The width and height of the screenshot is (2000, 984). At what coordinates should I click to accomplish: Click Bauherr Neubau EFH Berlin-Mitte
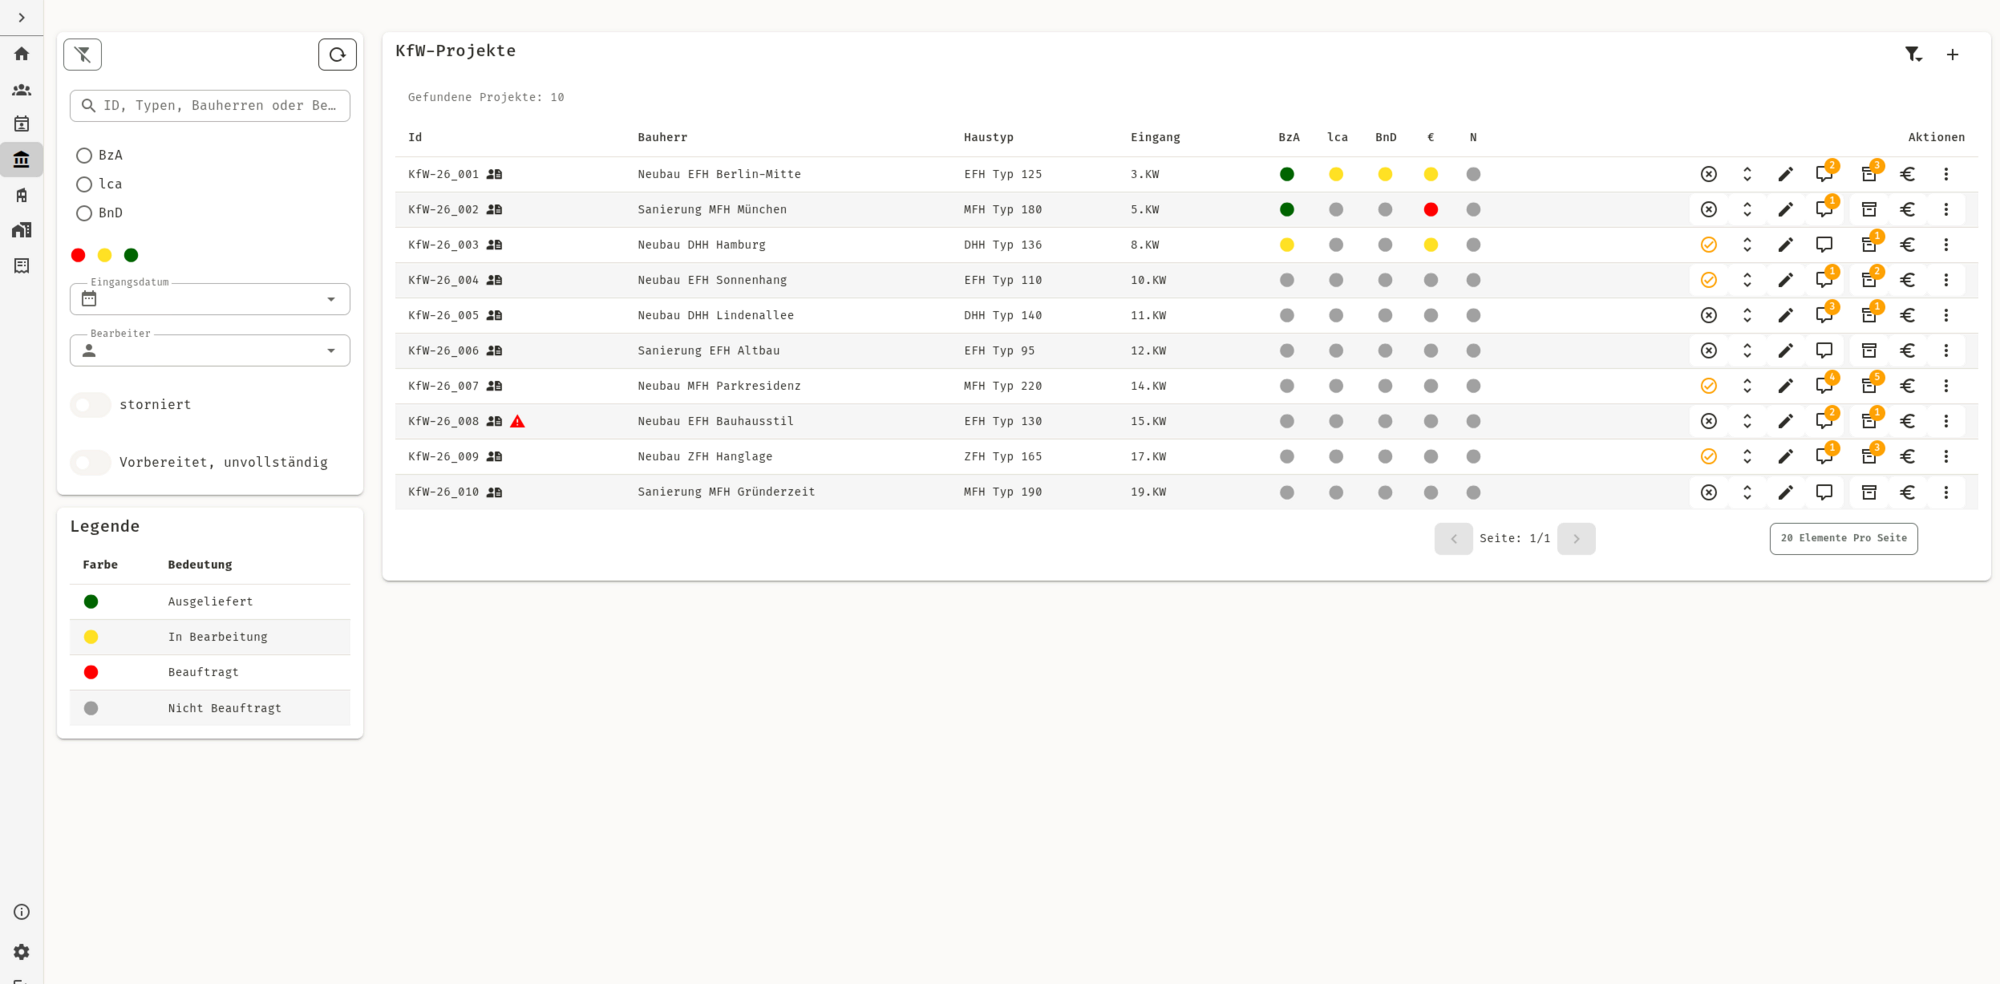719,175
